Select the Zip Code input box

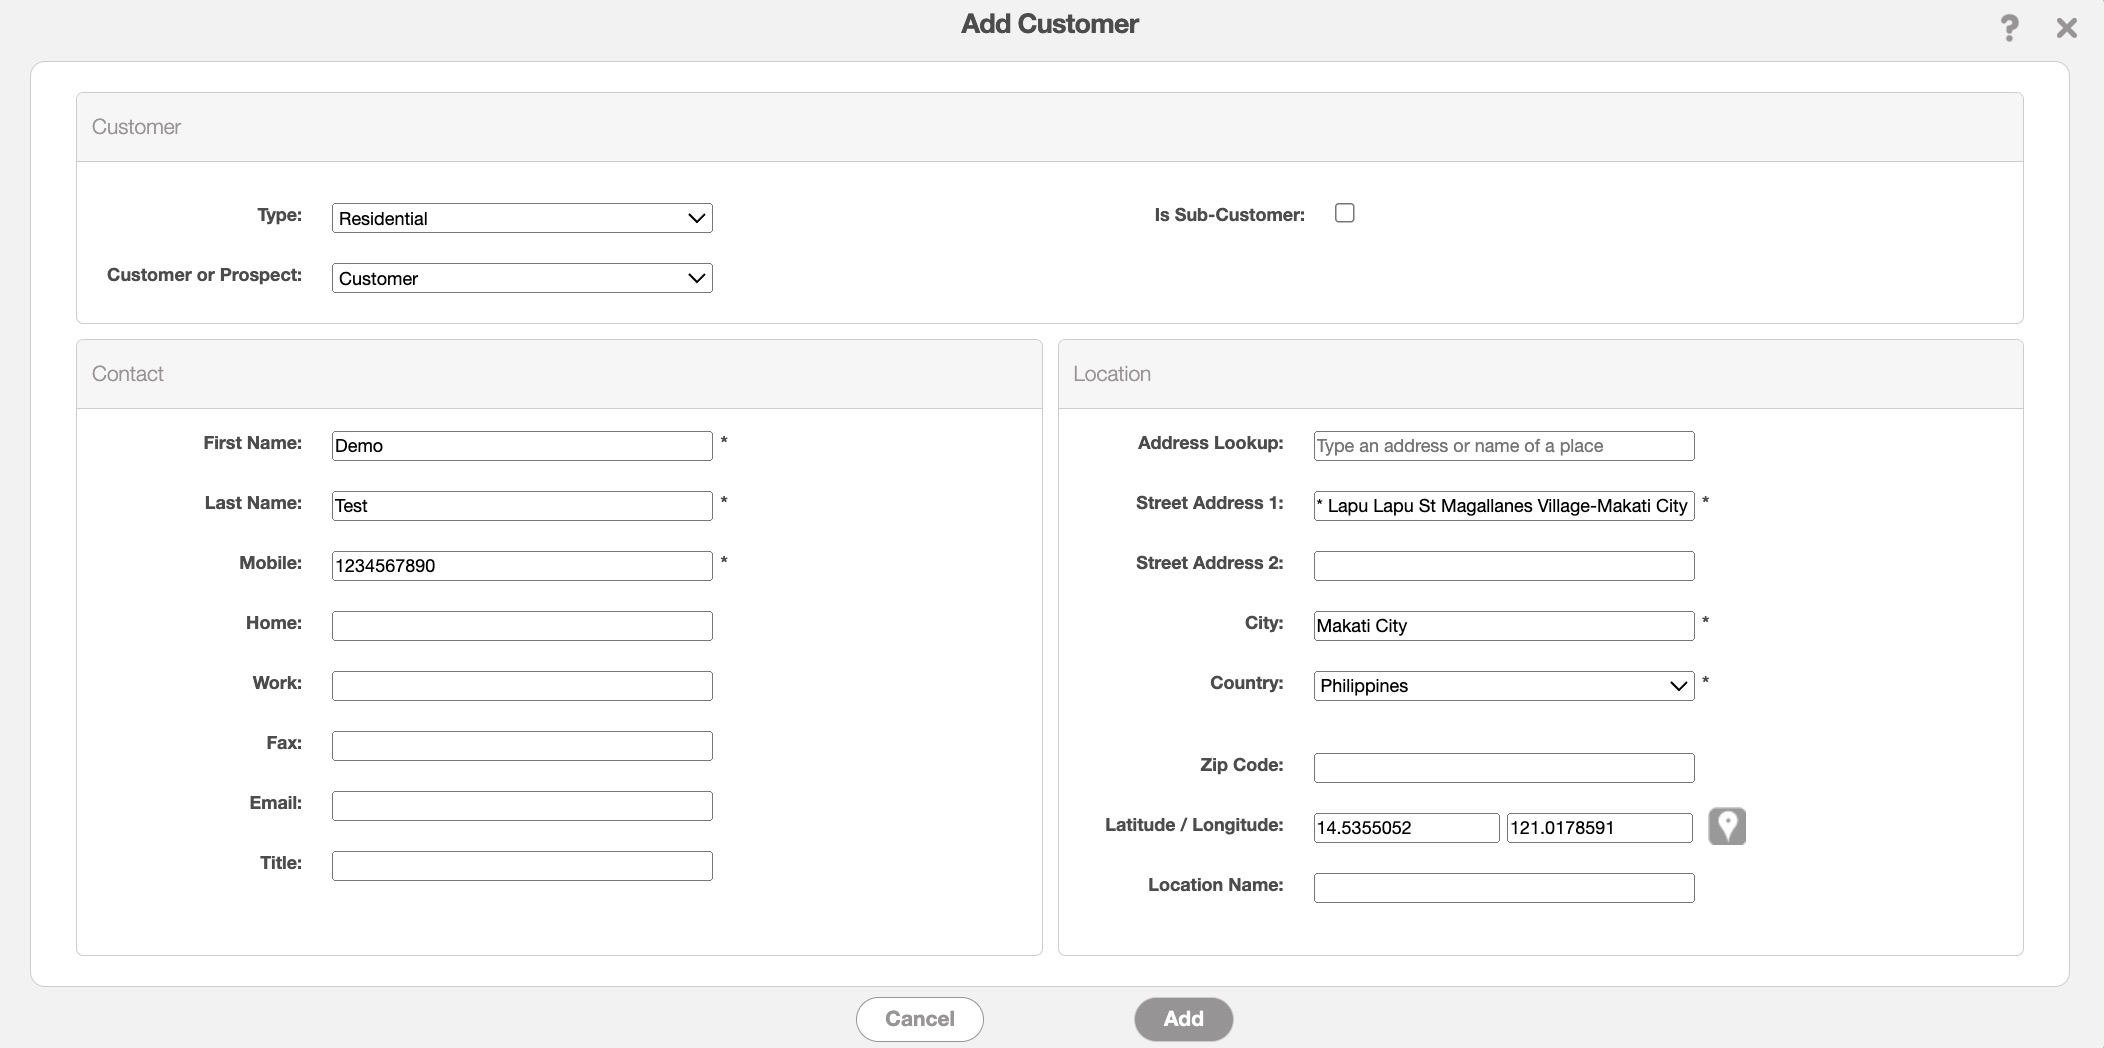coord(1503,768)
